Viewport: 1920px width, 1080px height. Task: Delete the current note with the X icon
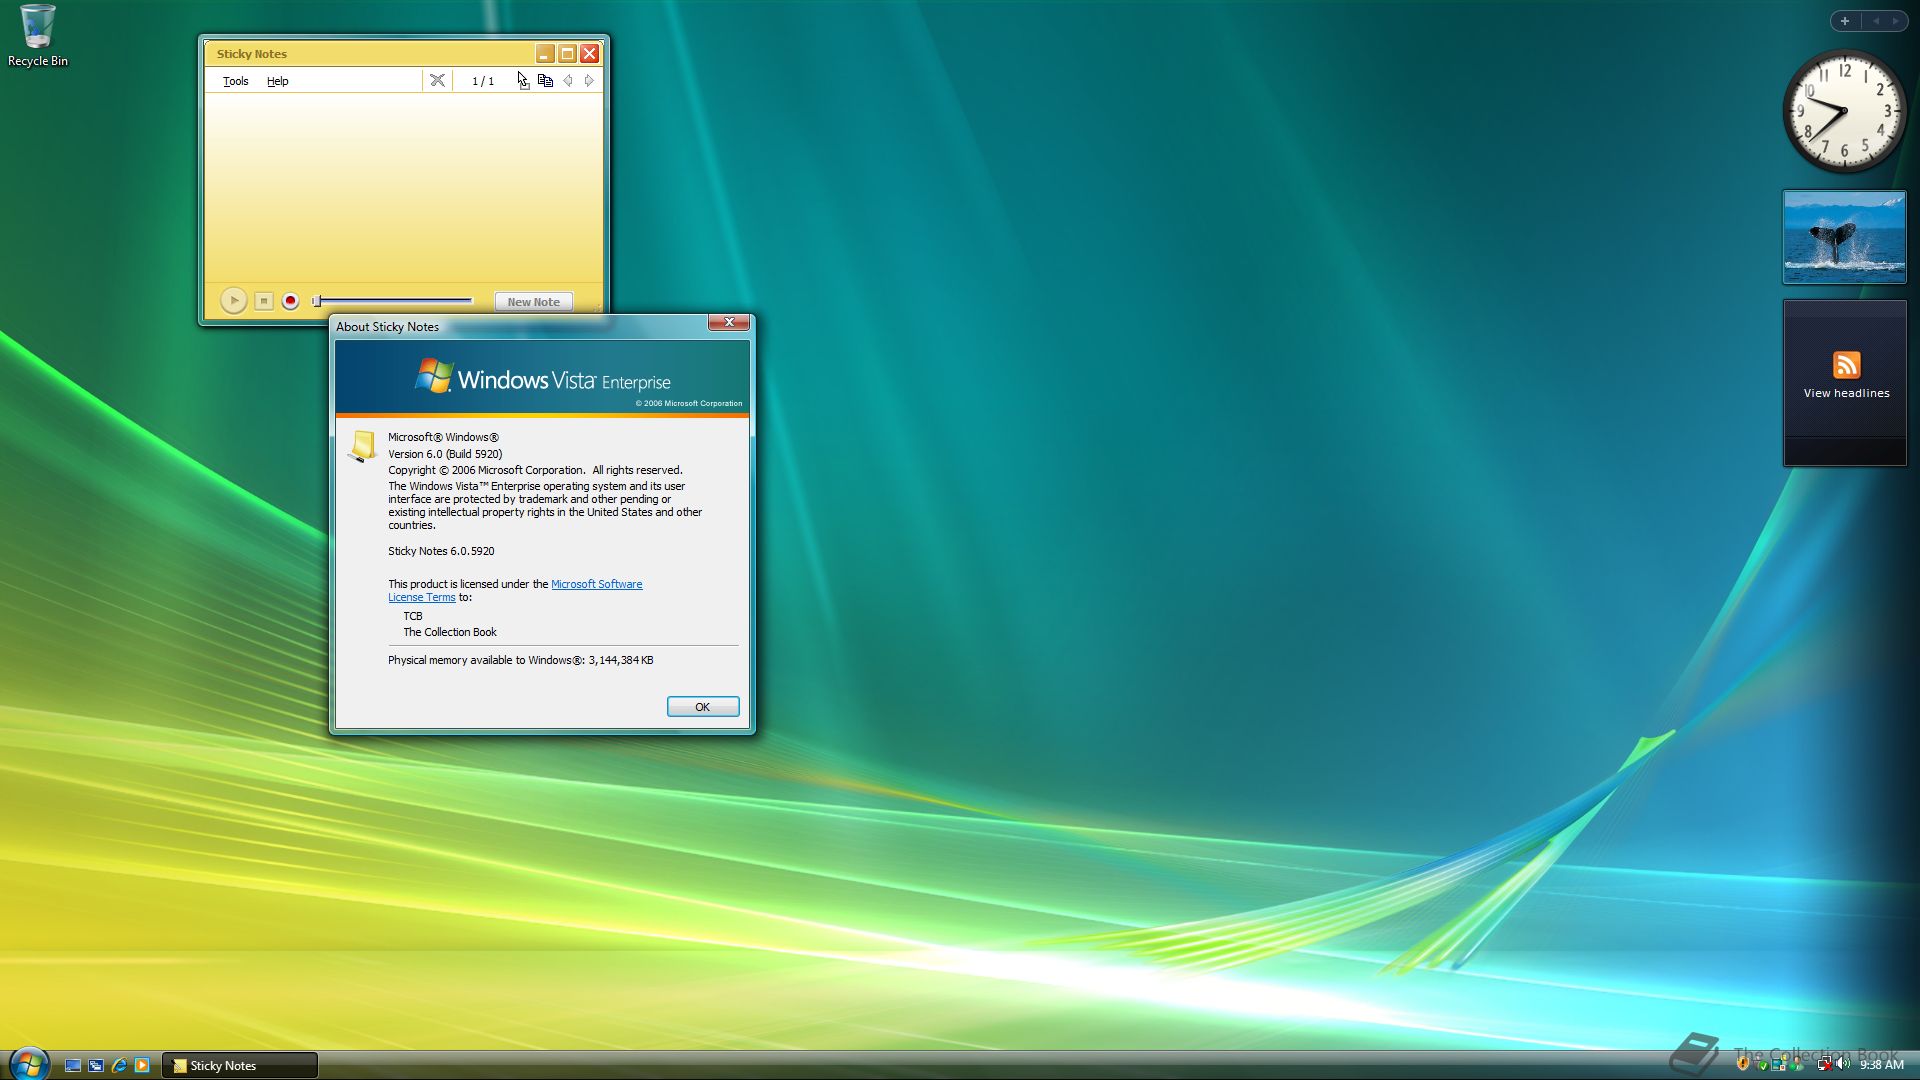437,80
